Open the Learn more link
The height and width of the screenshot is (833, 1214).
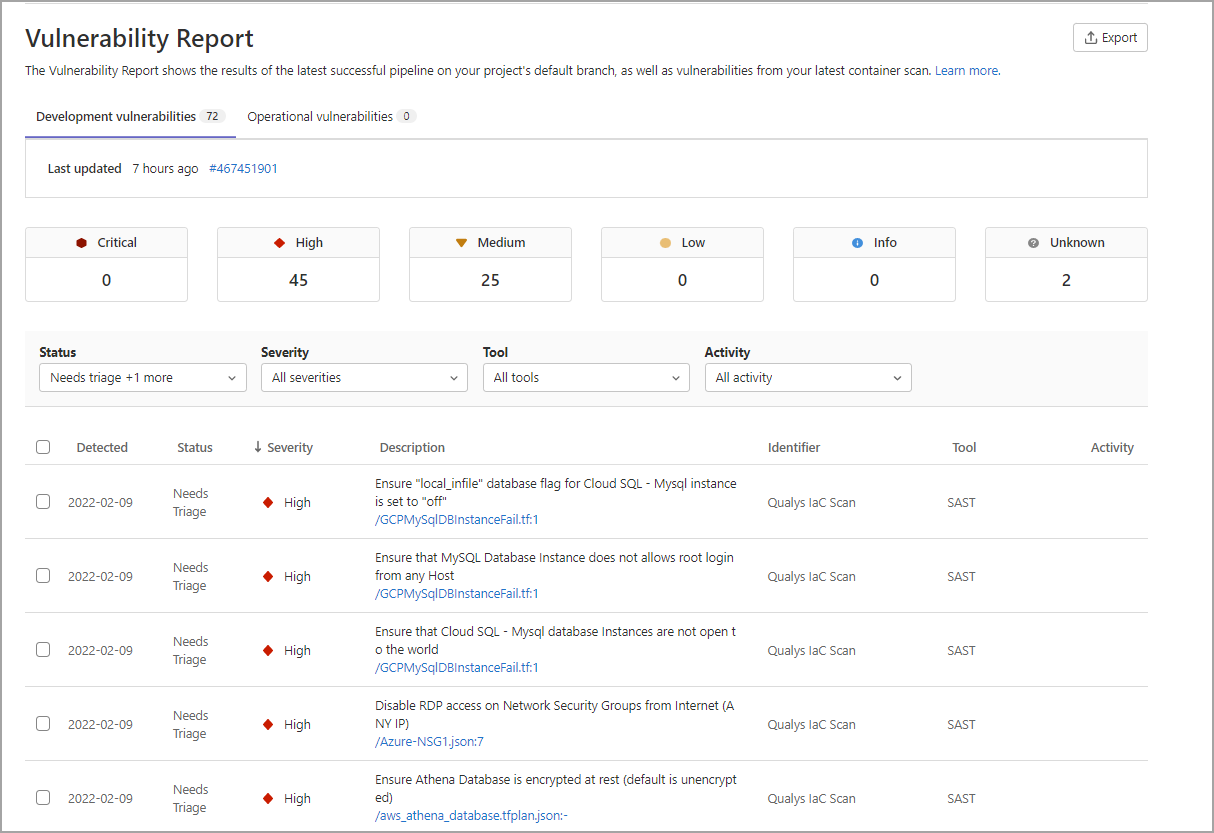coord(965,70)
